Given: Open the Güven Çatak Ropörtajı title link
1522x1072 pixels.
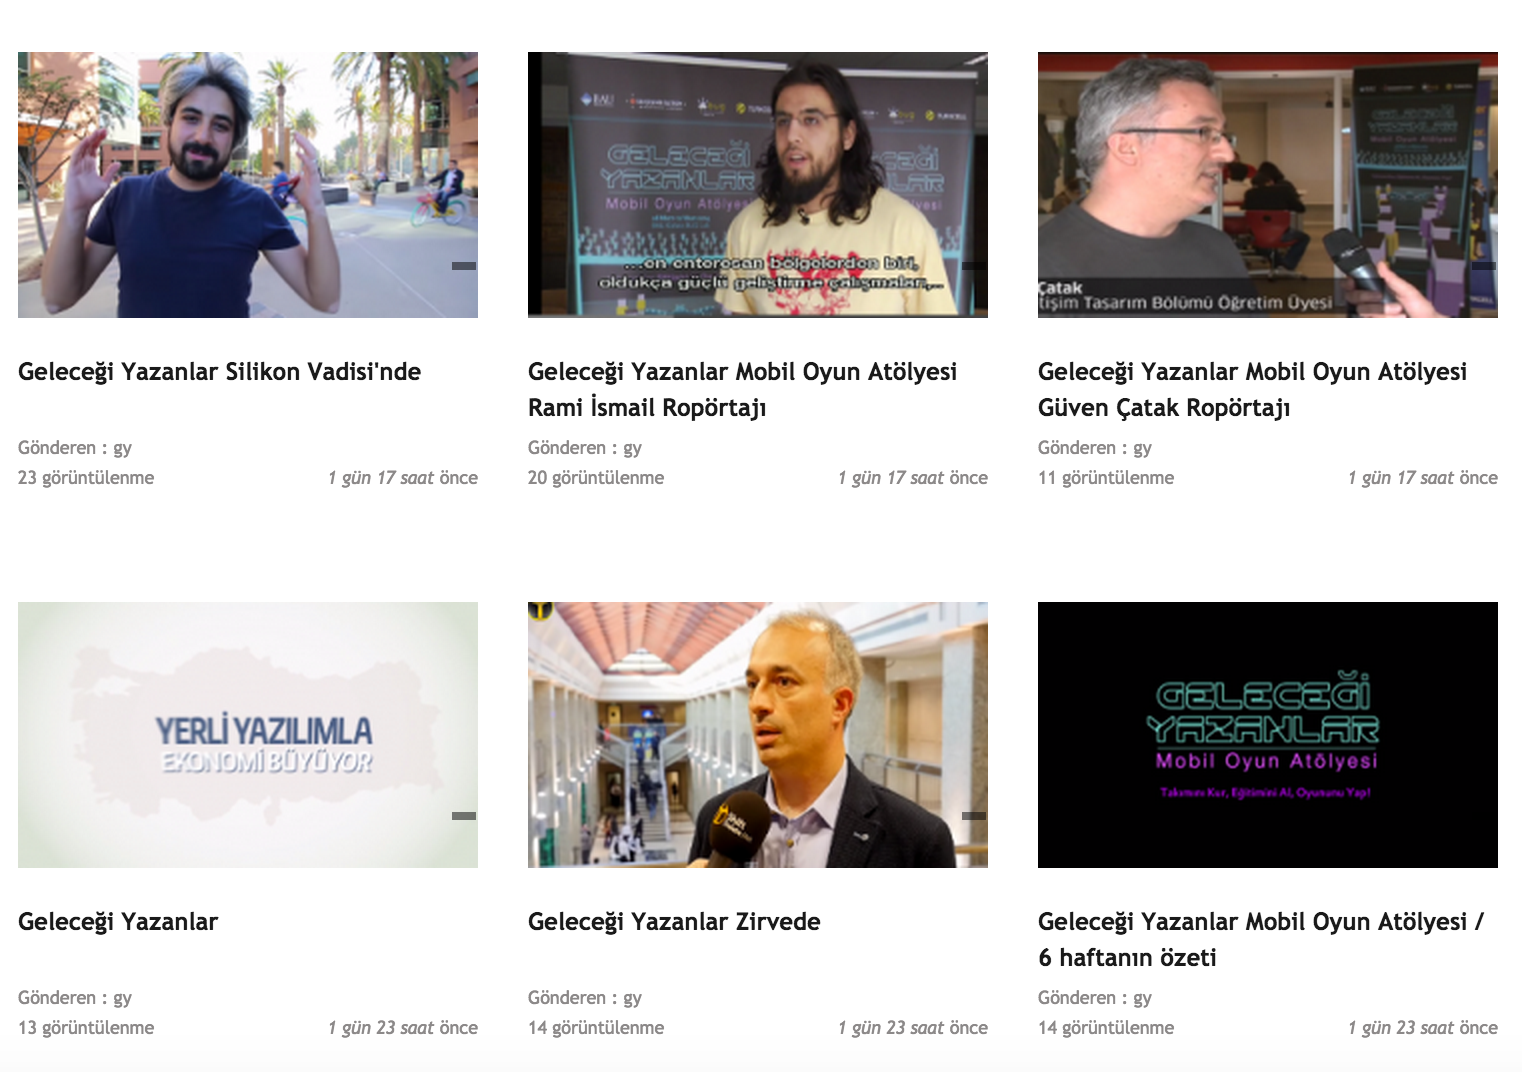Looking at the screenshot, I should coord(1252,390).
